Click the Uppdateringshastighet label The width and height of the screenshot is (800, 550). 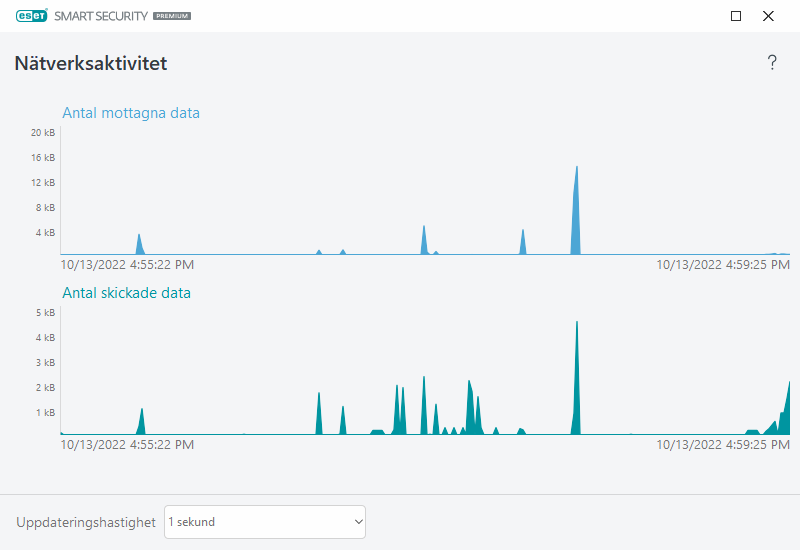(86, 522)
